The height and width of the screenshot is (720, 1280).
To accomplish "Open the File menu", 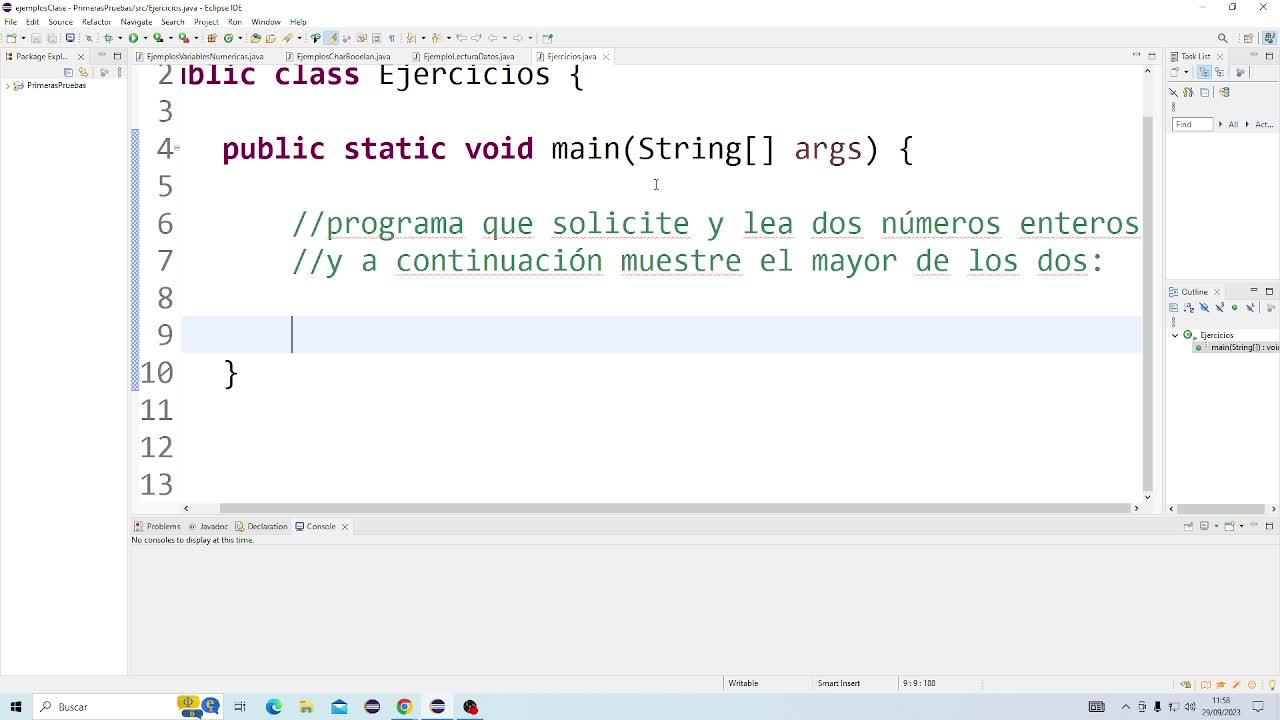I will pos(10,21).
